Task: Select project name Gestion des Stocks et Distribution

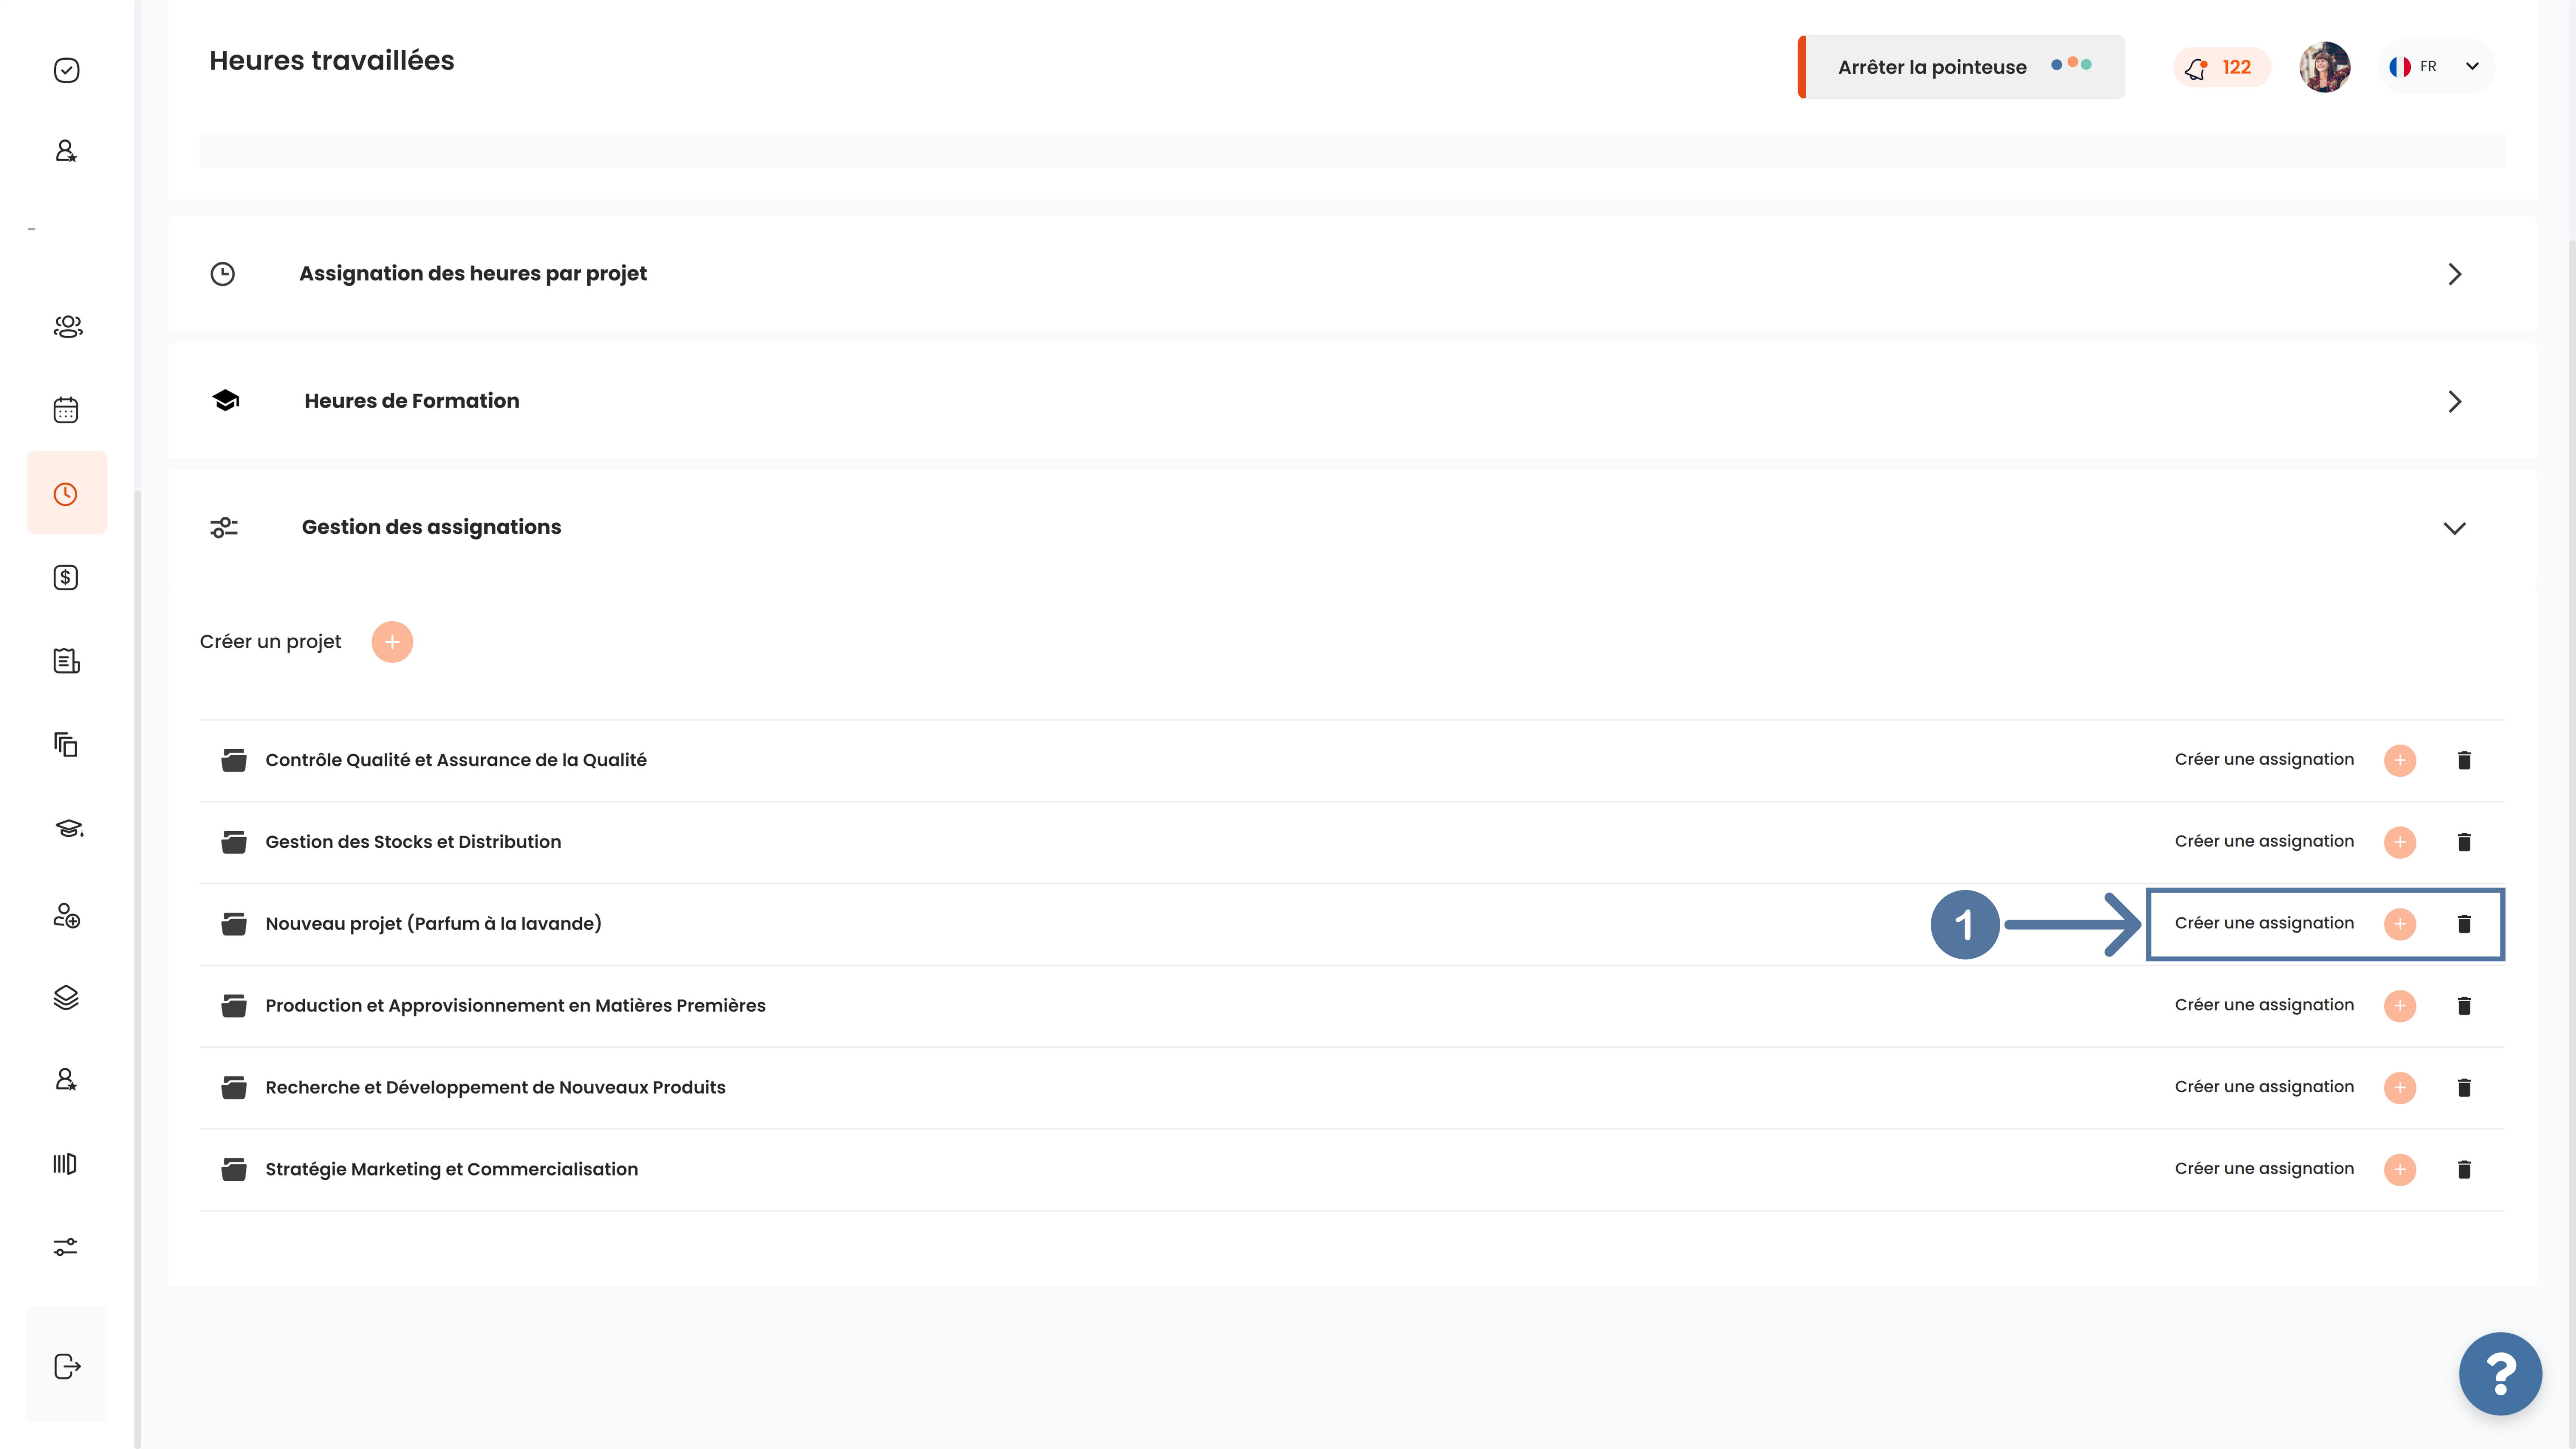Action: [413, 842]
